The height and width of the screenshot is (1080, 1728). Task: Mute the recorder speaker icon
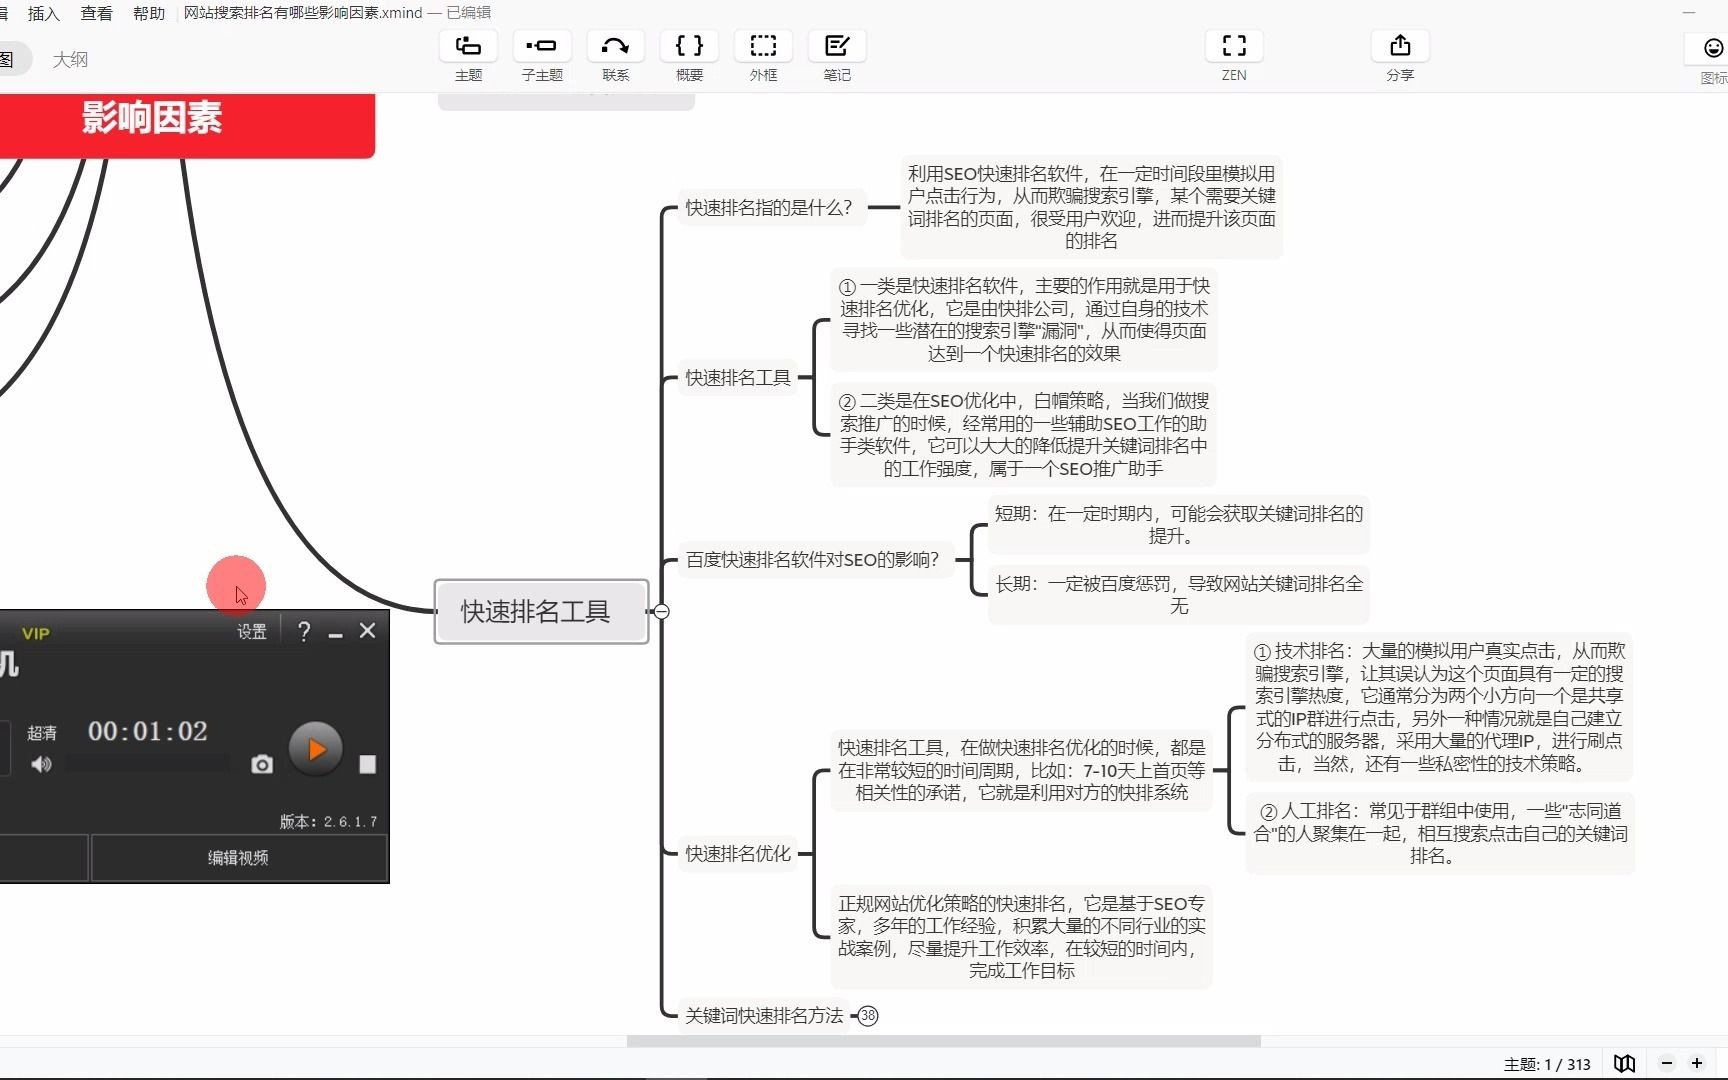[x=41, y=765]
